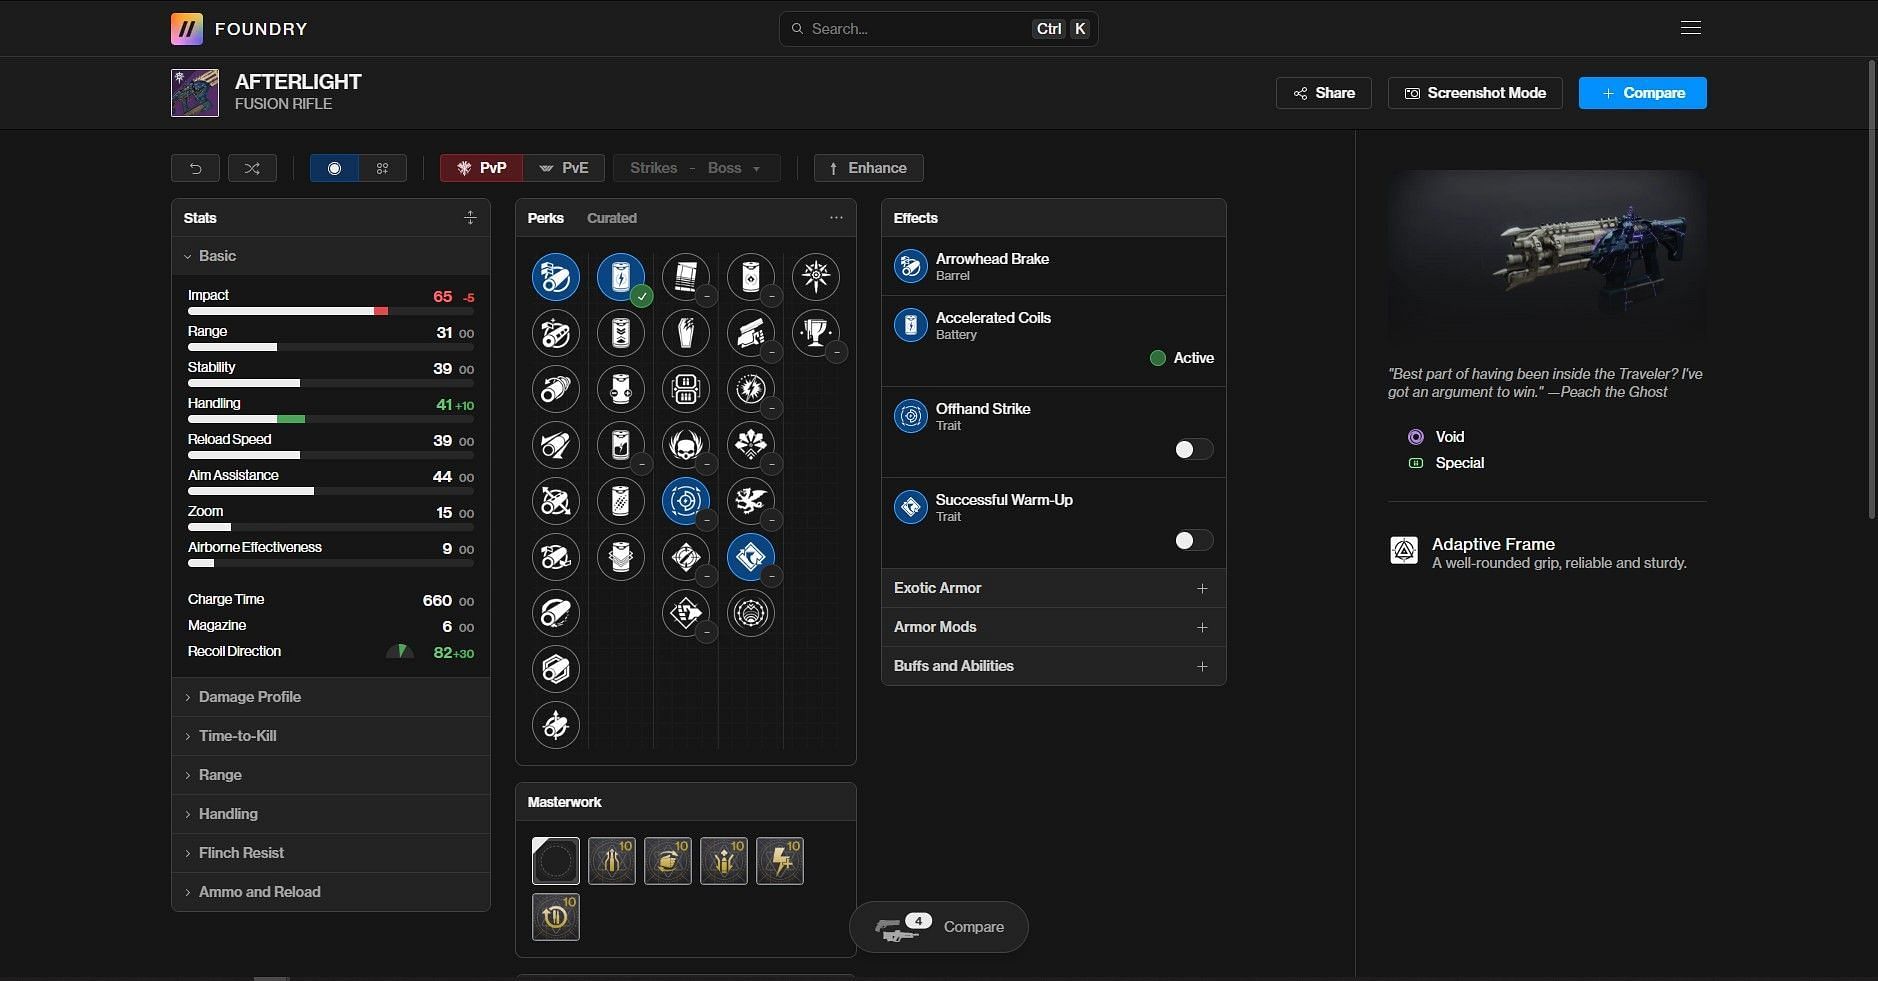1878x981 pixels.
Task: Click the FOUNDRY home link text
Action: (x=261, y=29)
